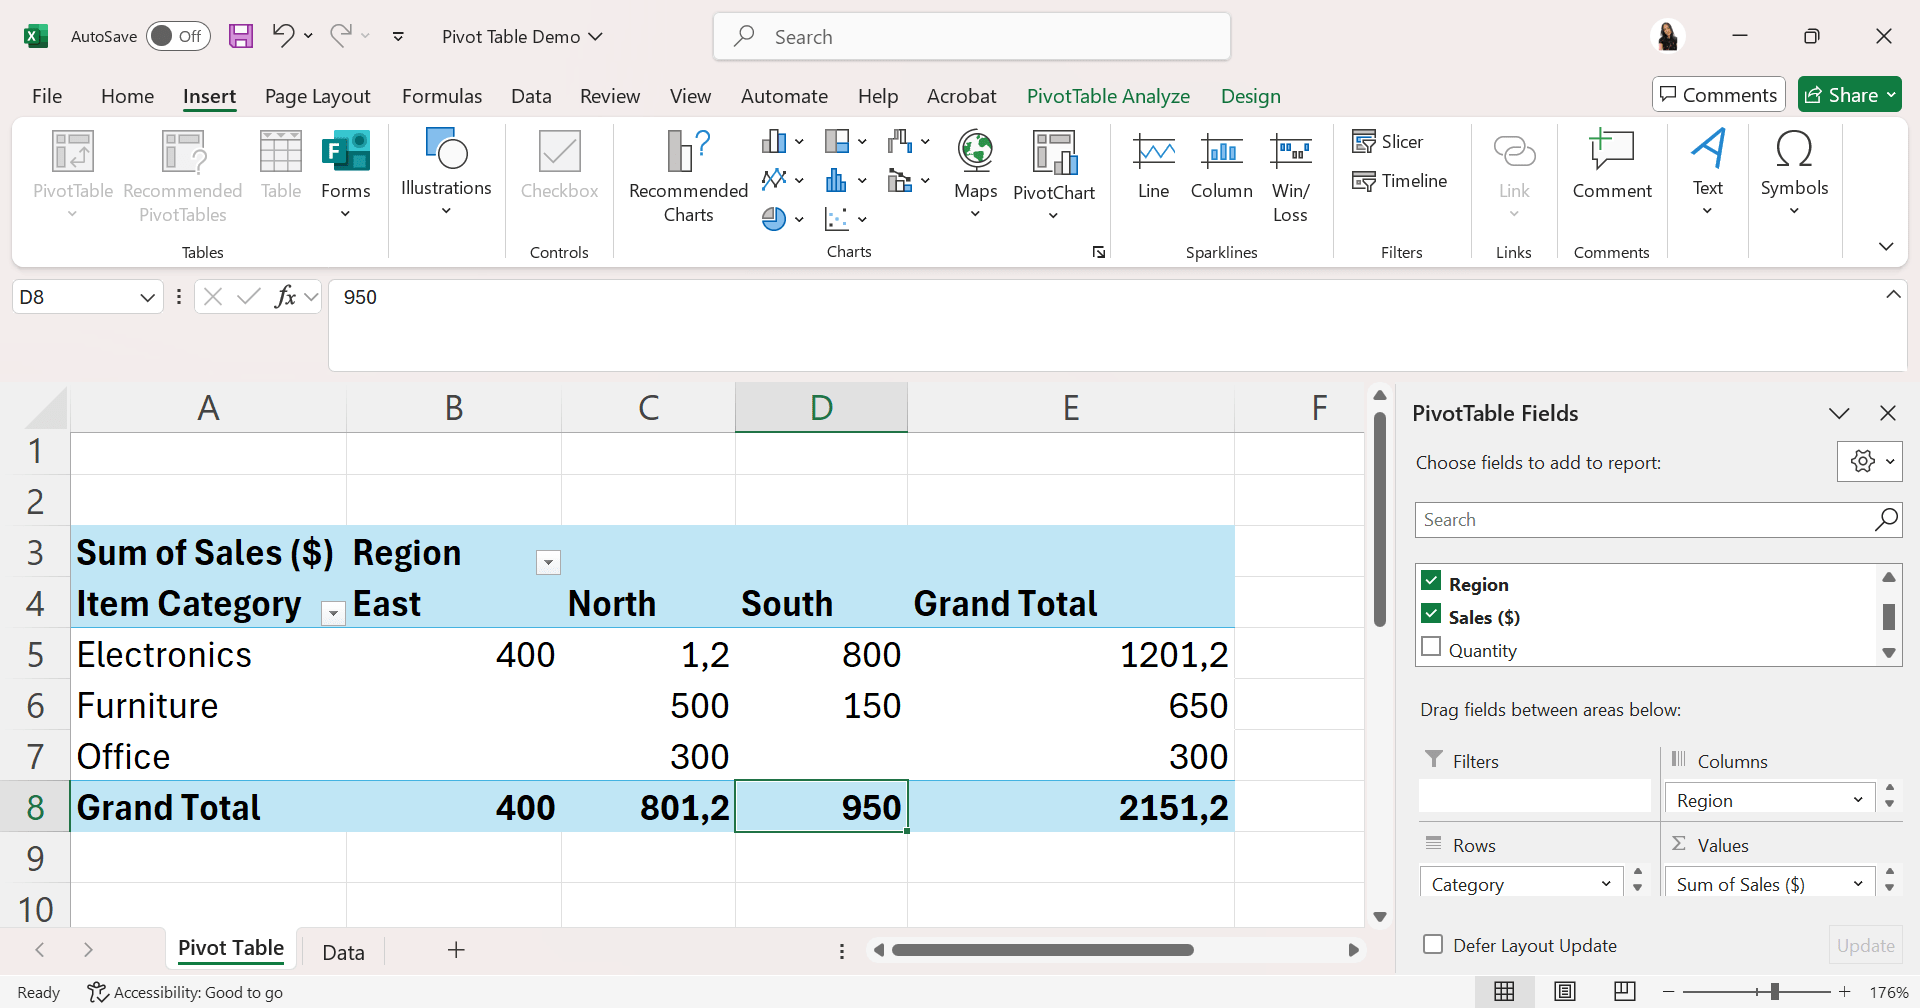Toggle the AutoSave switch
This screenshot has height=1008, width=1920.
click(178, 37)
